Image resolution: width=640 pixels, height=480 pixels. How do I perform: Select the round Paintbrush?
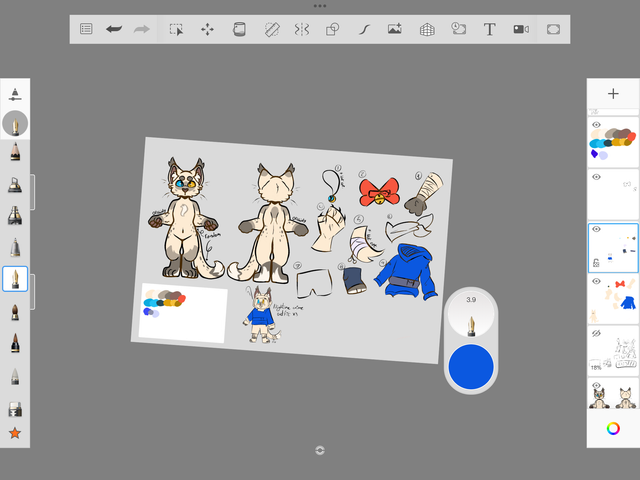(15, 312)
